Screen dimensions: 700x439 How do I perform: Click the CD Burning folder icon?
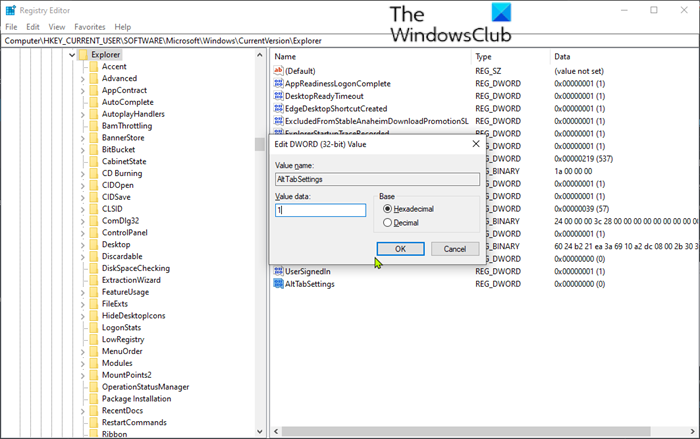click(93, 173)
